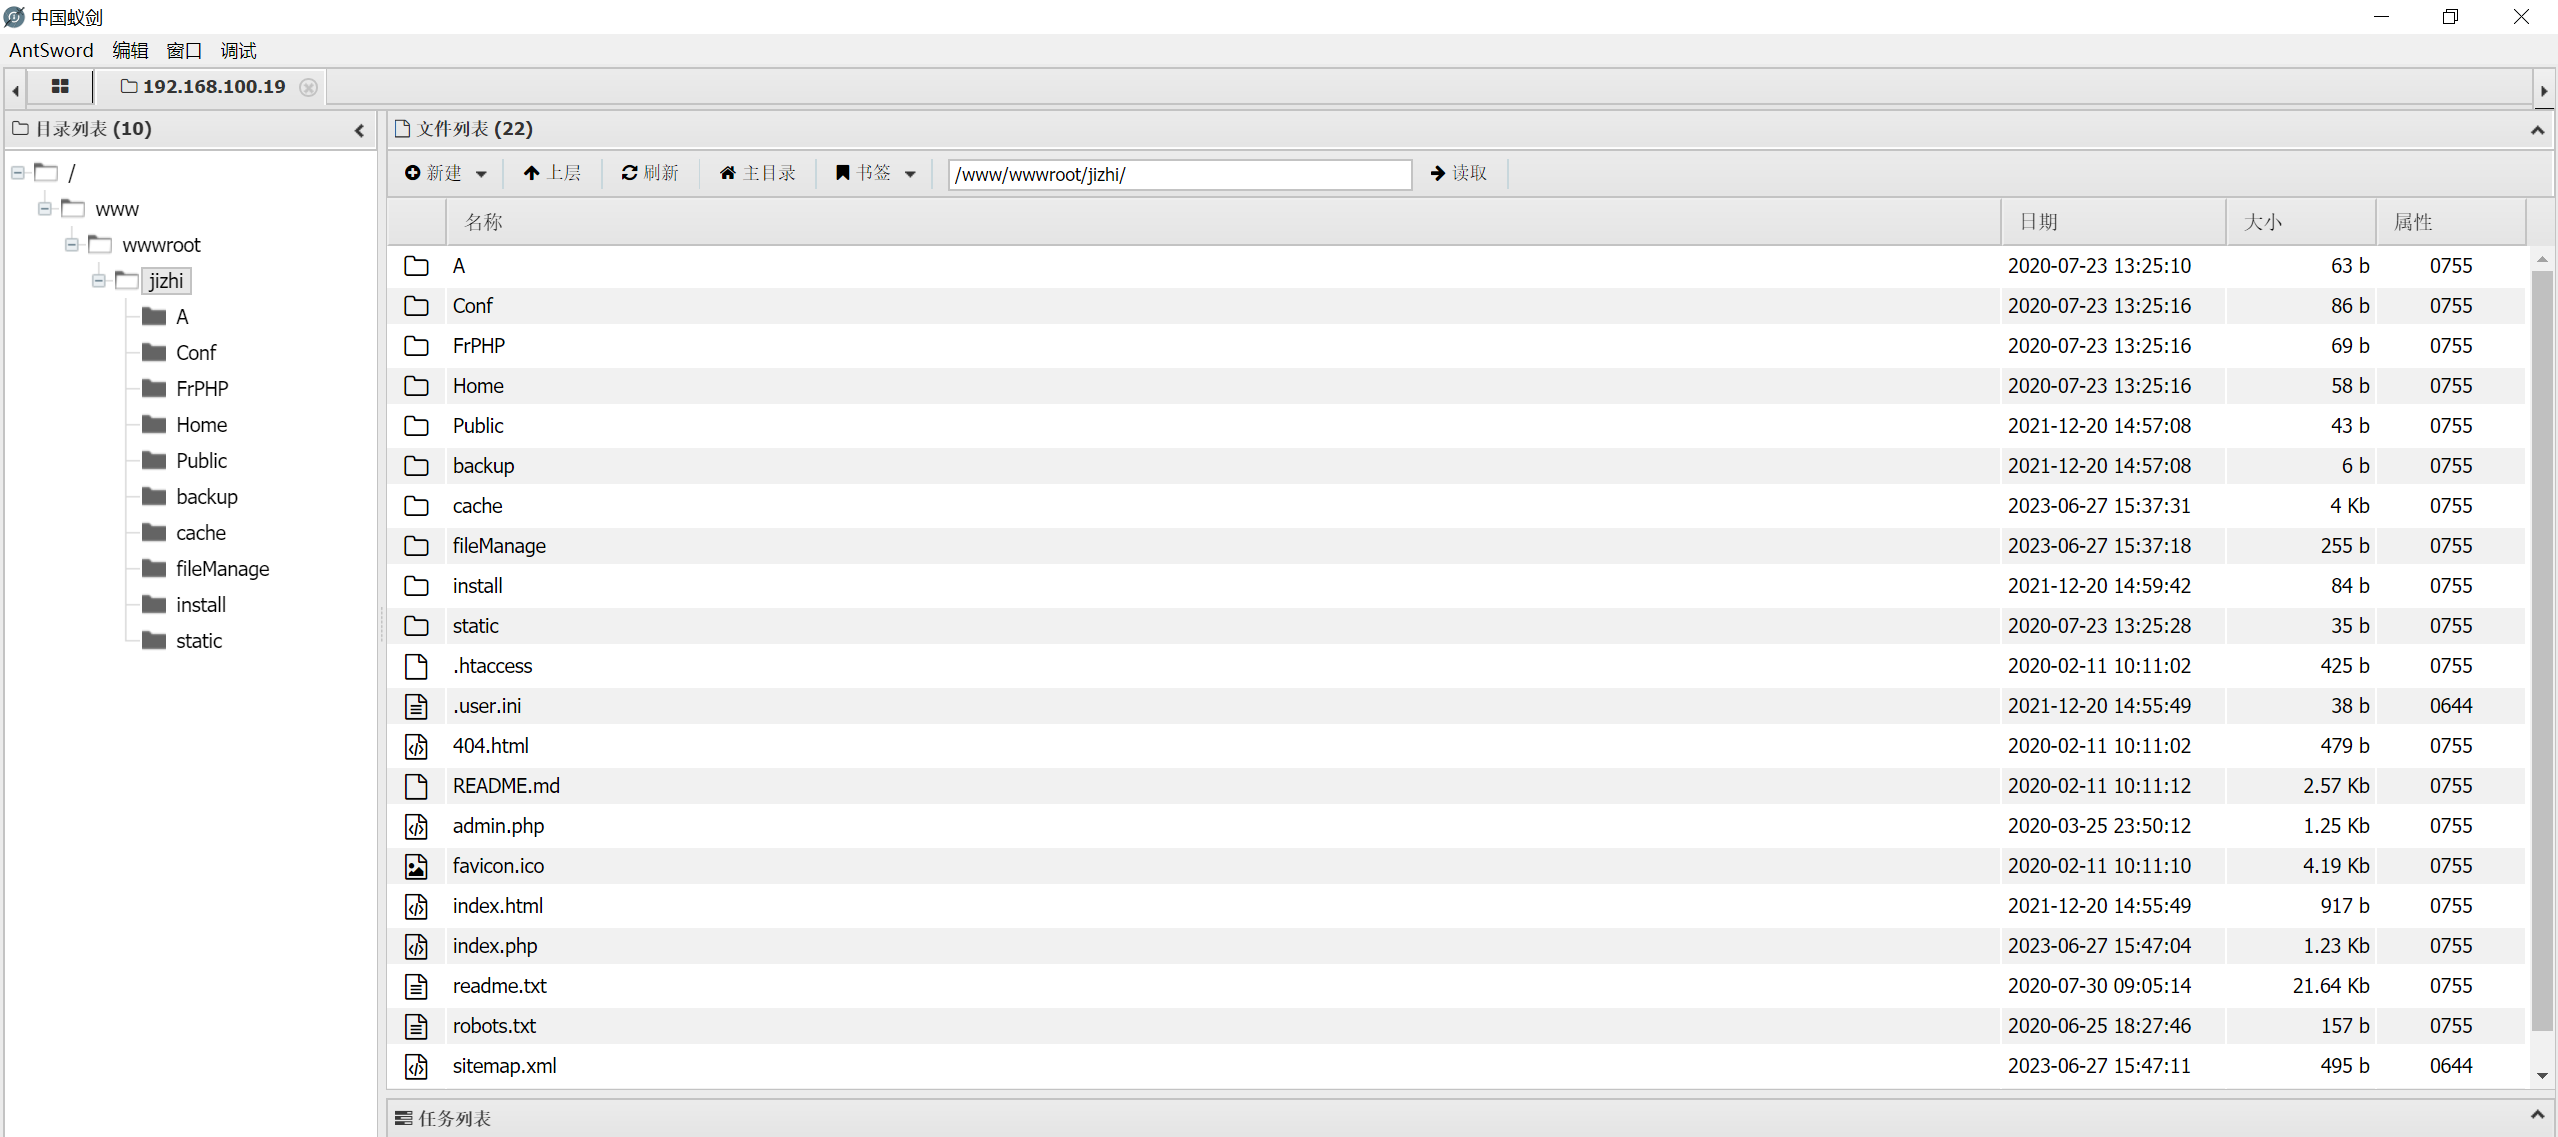The width and height of the screenshot is (2558, 1137).
Task: Open the 编辑 menu
Action: coord(130,50)
